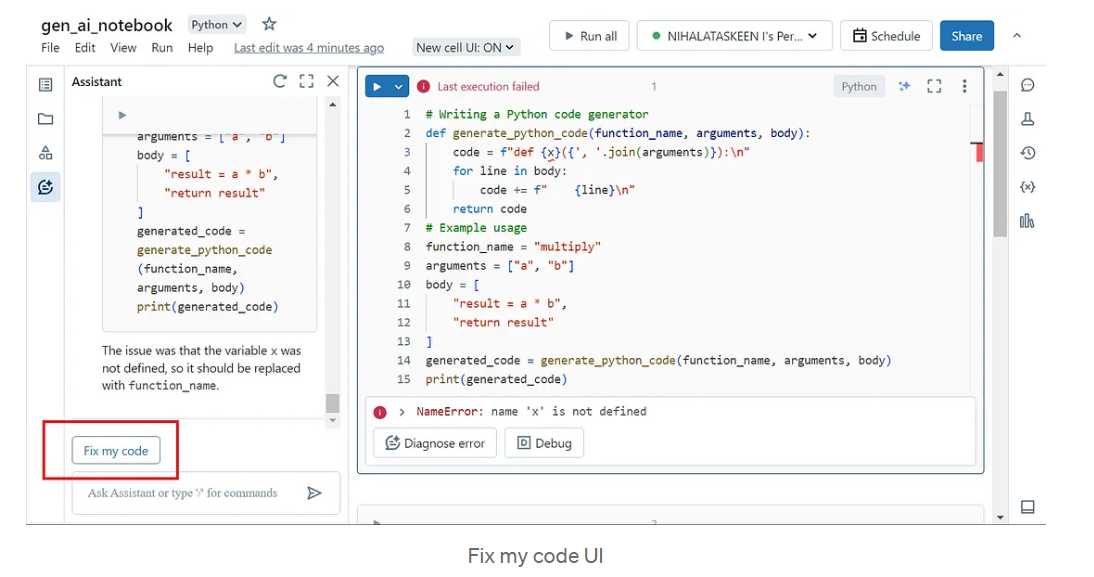The image size is (1094, 577).
Task: Star the gen_ai_notebook notebook
Action: click(269, 24)
